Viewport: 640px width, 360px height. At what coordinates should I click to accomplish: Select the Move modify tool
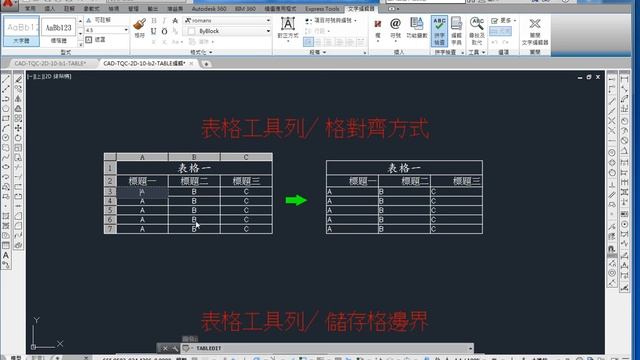point(18,128)
